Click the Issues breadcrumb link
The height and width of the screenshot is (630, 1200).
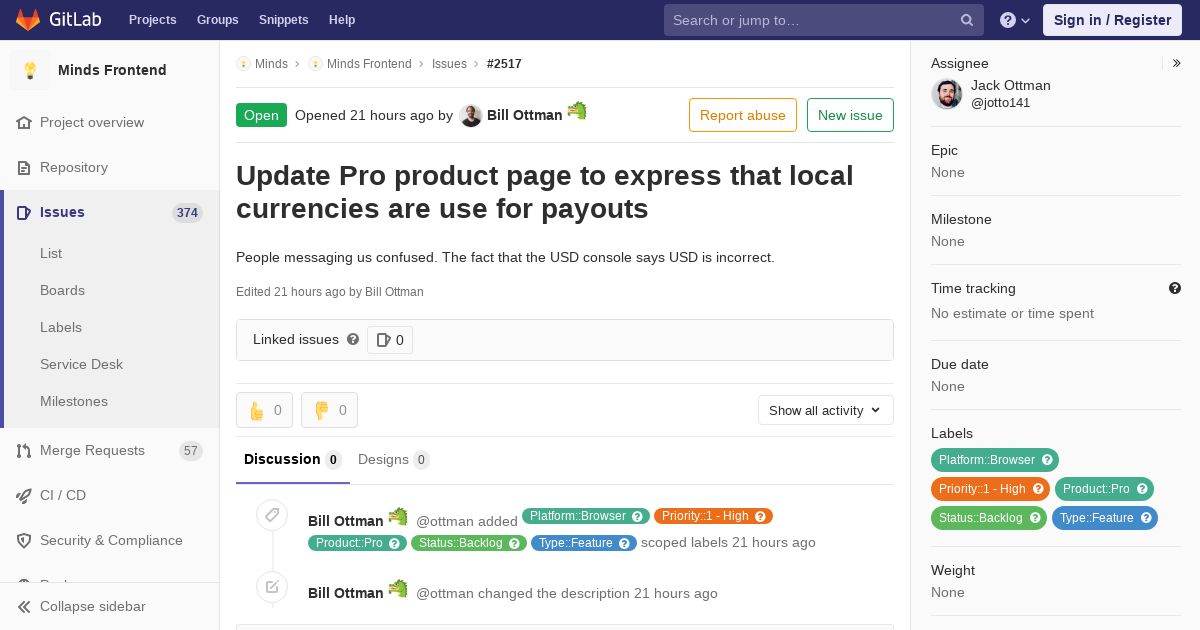(449, 63)
